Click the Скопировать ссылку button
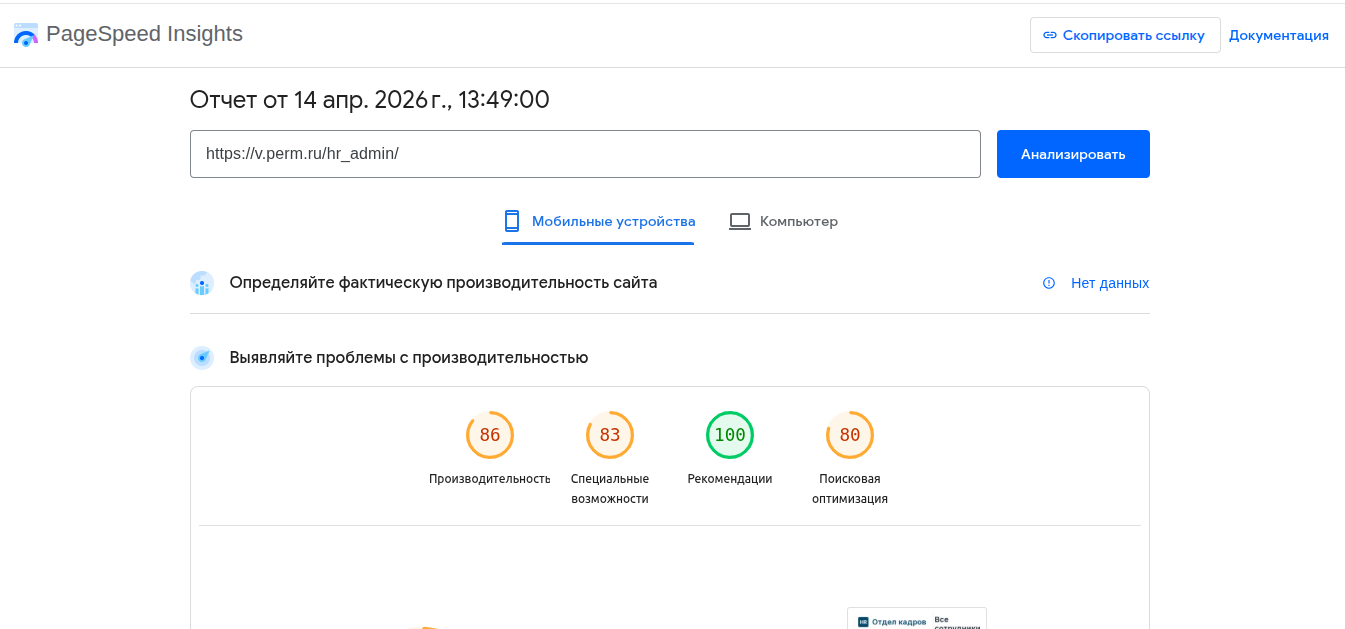This screenshot has width=1345, height=629. [1125, 35]
